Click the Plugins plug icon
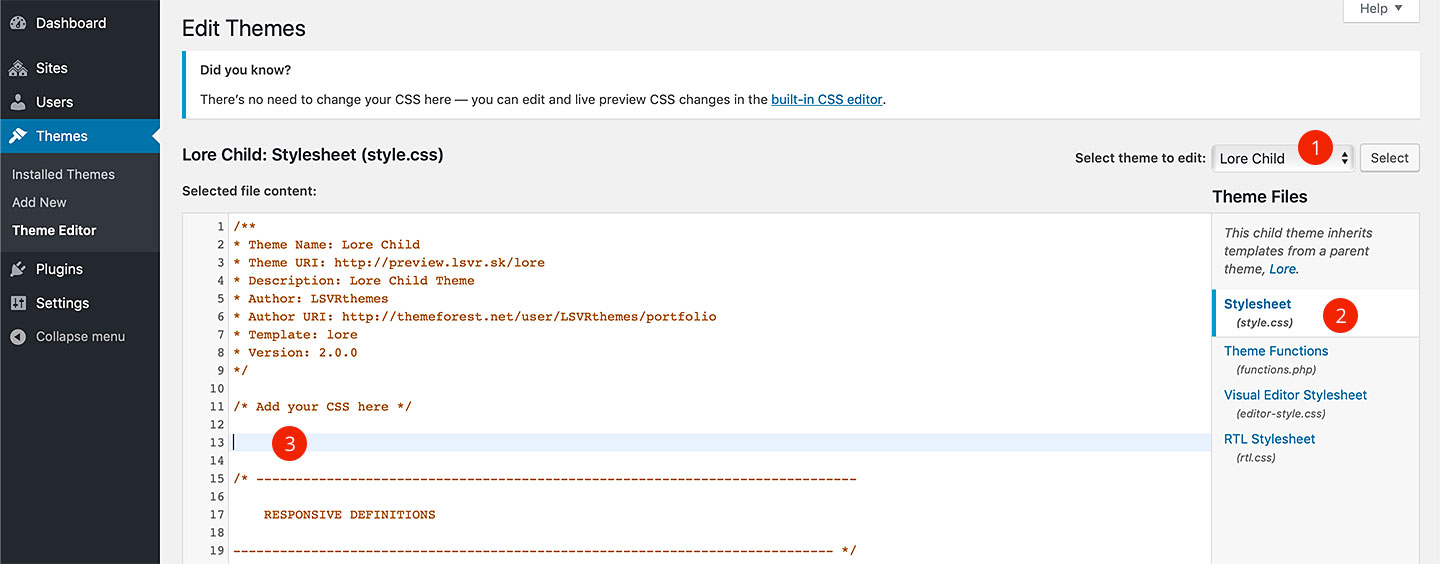 [x=18, y=269]
